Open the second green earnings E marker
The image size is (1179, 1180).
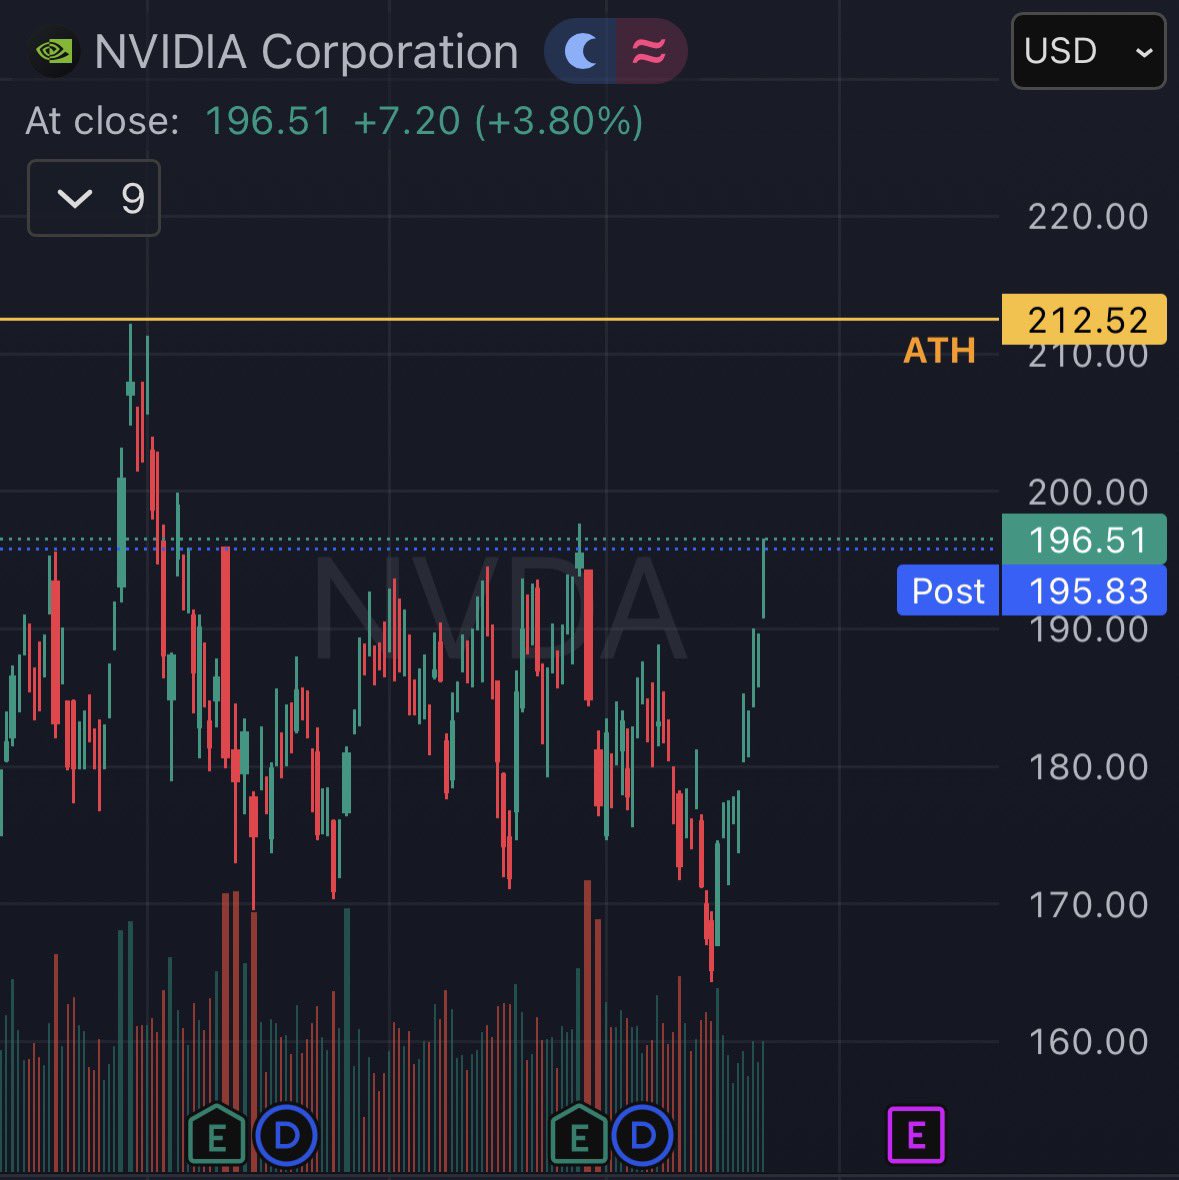(579, 1135)
